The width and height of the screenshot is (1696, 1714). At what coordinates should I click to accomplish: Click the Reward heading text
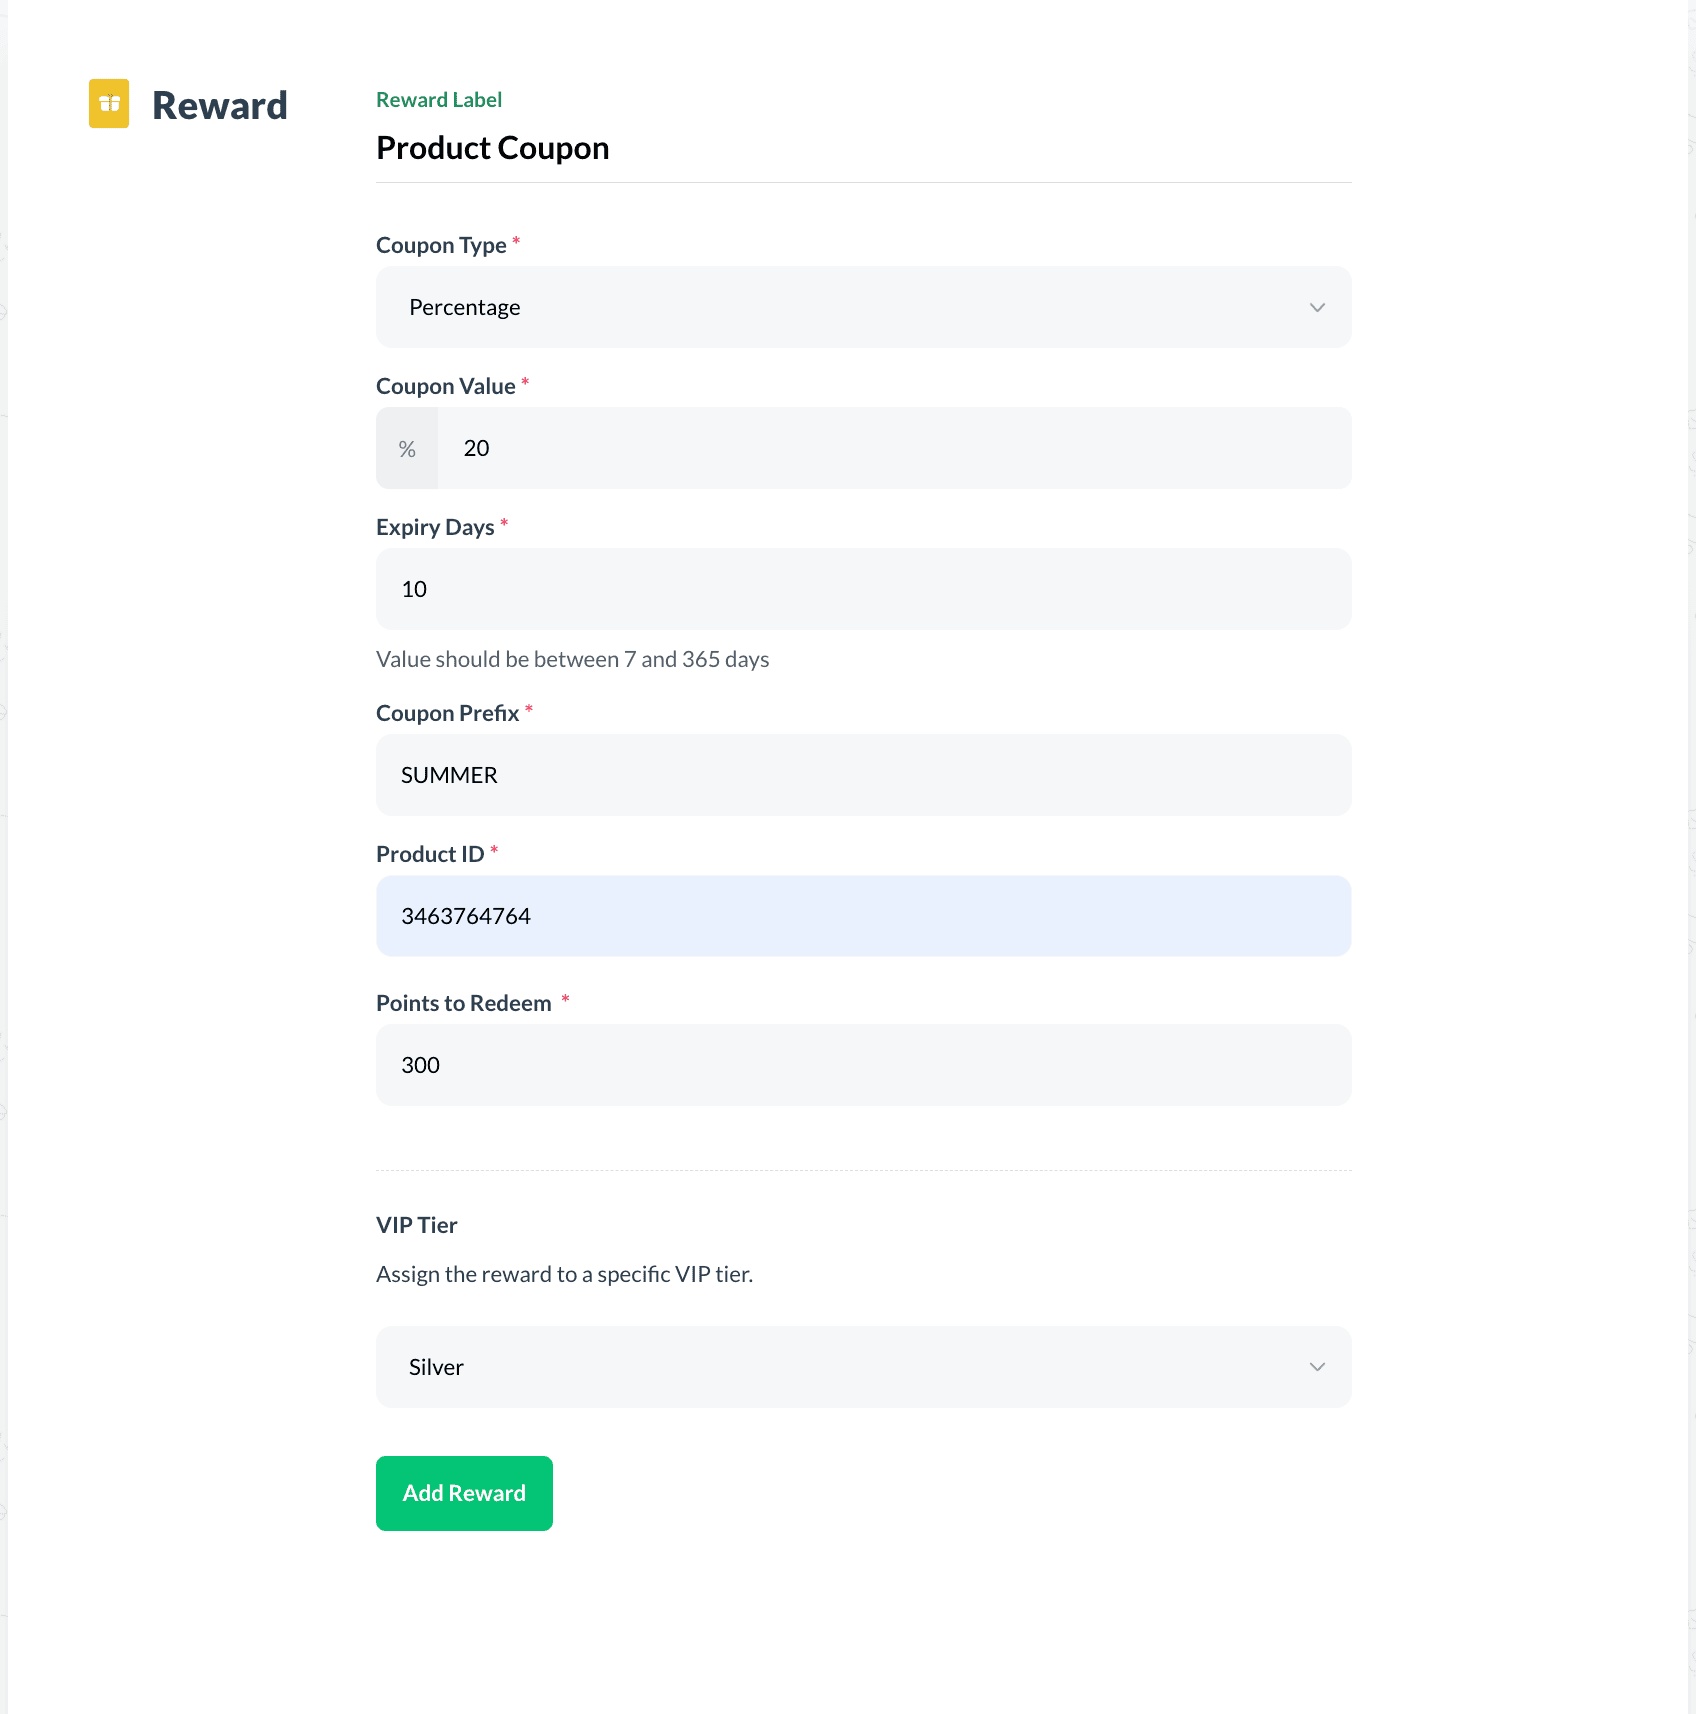click(x=219, y=104)
